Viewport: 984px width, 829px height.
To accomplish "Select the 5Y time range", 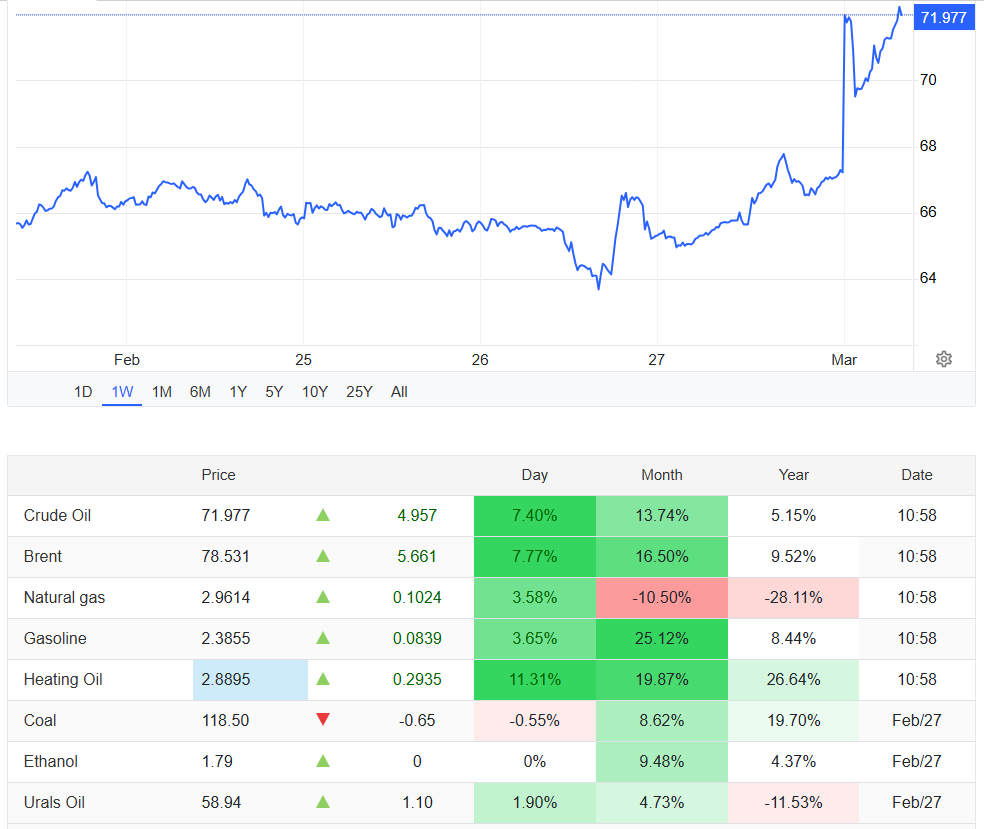I will (274, 391).
